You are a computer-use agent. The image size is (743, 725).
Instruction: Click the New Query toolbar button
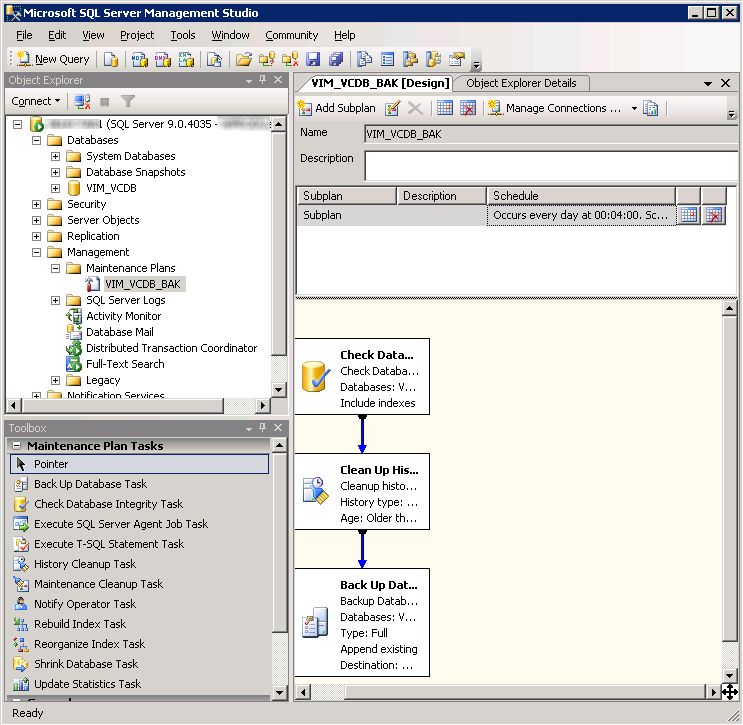pyautogui.click(x=53, y=59)
